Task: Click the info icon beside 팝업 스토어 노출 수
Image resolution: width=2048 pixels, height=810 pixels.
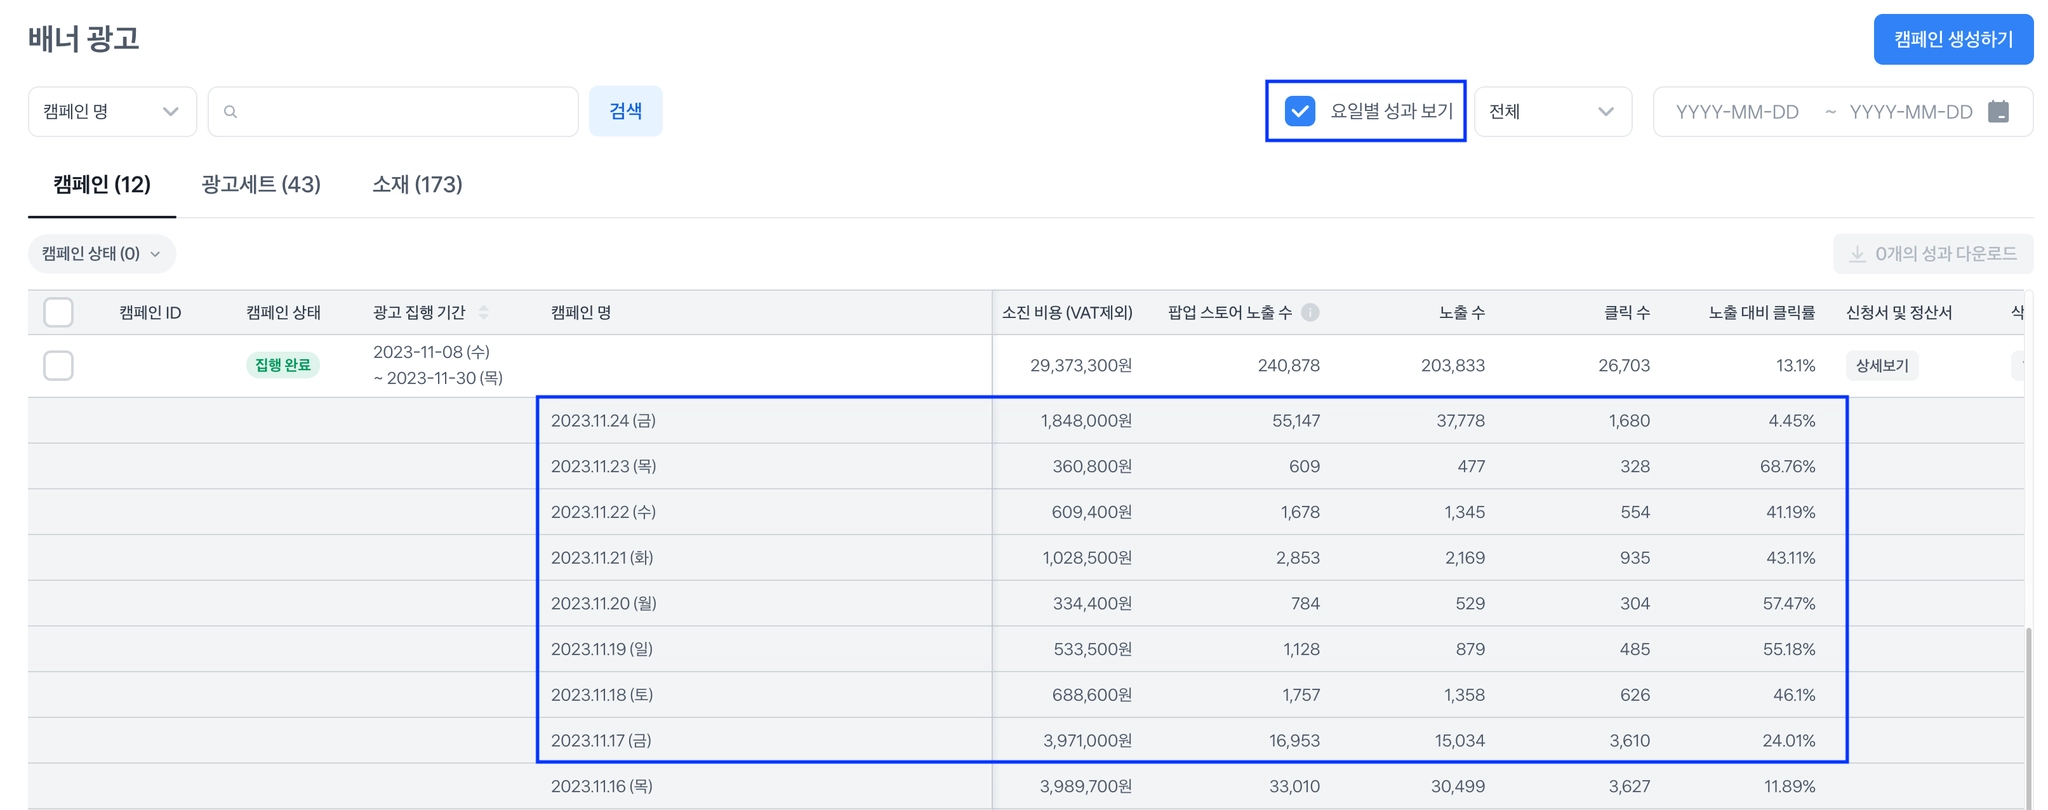Action: [x=1310, y=312]
